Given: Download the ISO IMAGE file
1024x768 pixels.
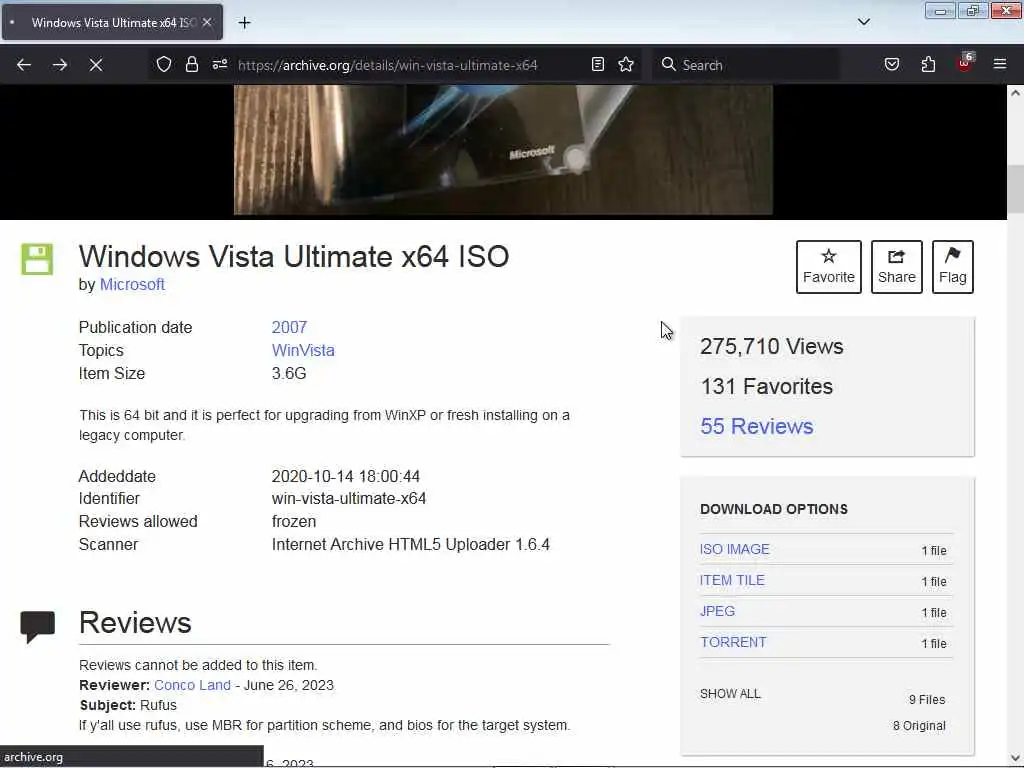Looking at the screenshot, I should click(x=735, y=549).
